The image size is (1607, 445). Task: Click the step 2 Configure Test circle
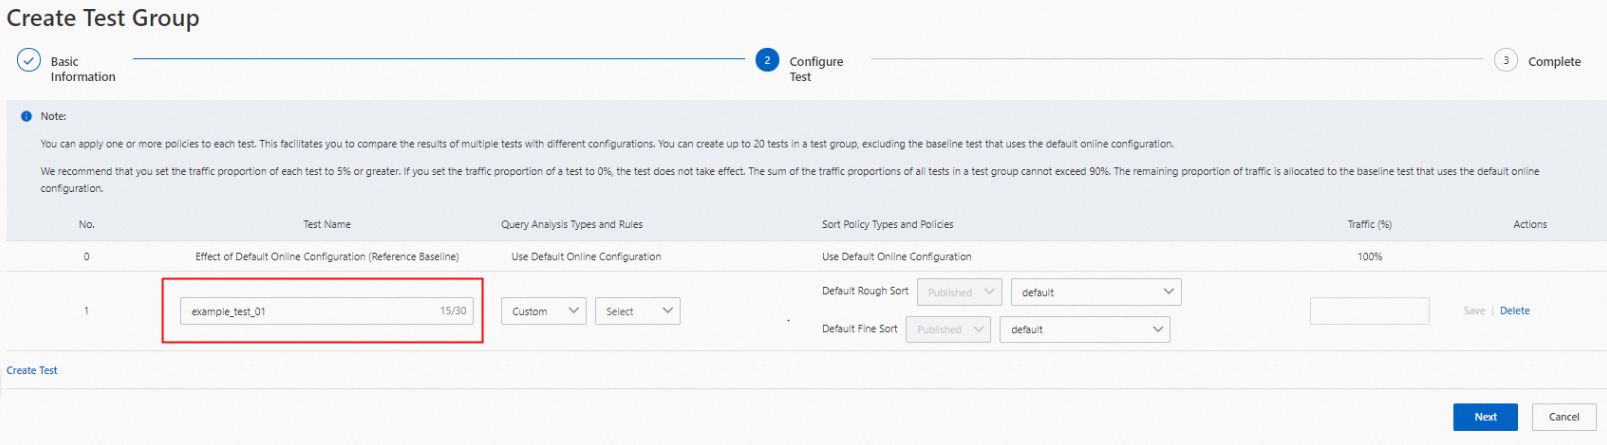pos(767,61)
